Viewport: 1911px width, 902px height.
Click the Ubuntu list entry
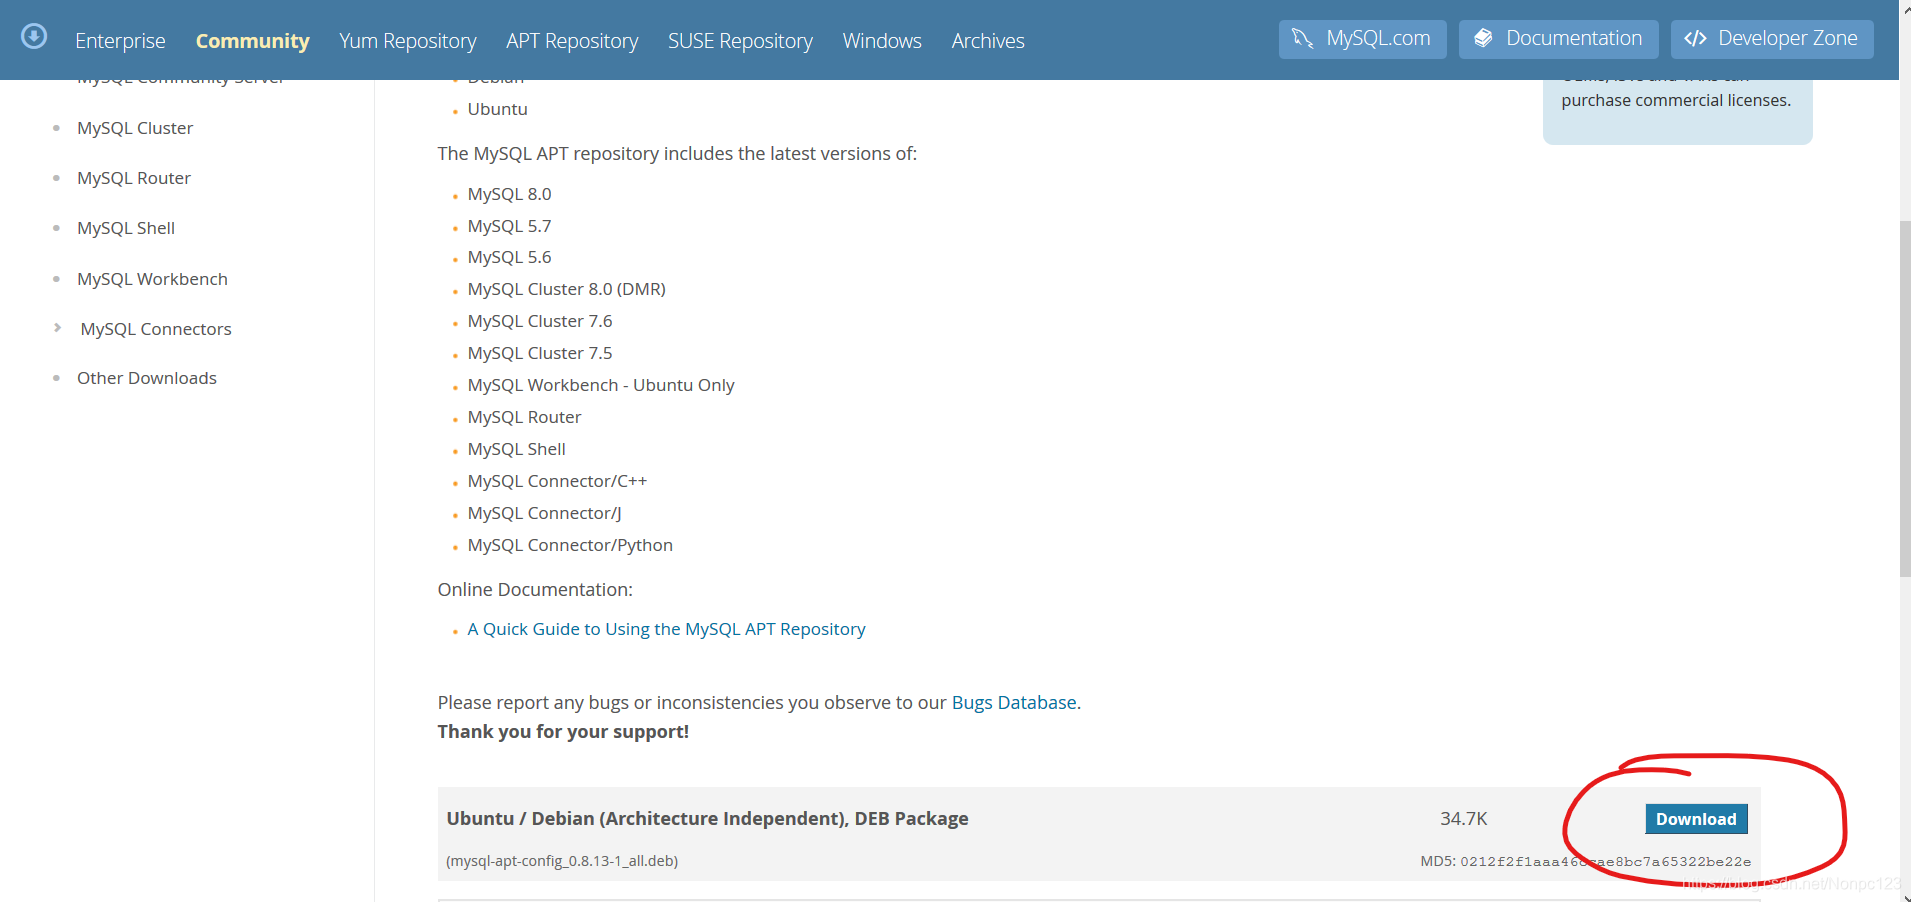point(497,109)
